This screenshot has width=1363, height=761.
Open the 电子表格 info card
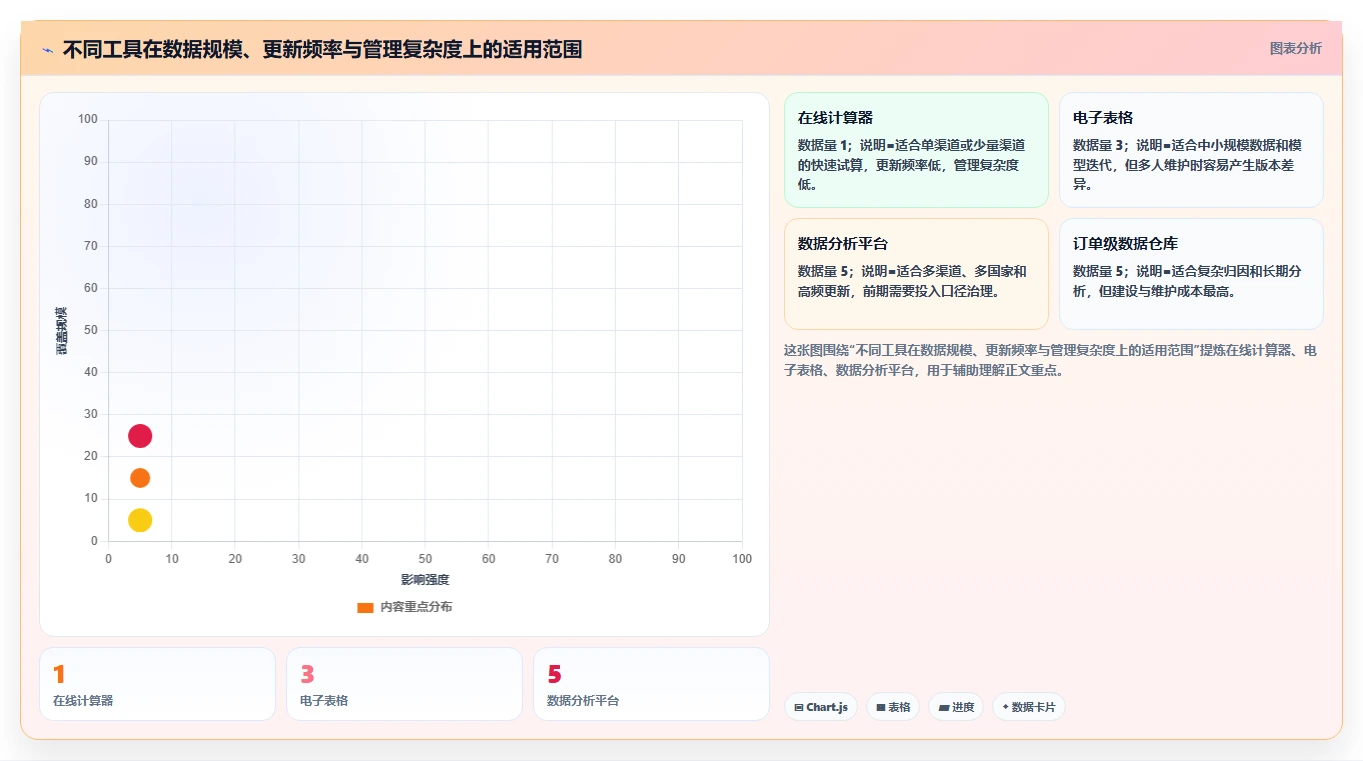1191,150
